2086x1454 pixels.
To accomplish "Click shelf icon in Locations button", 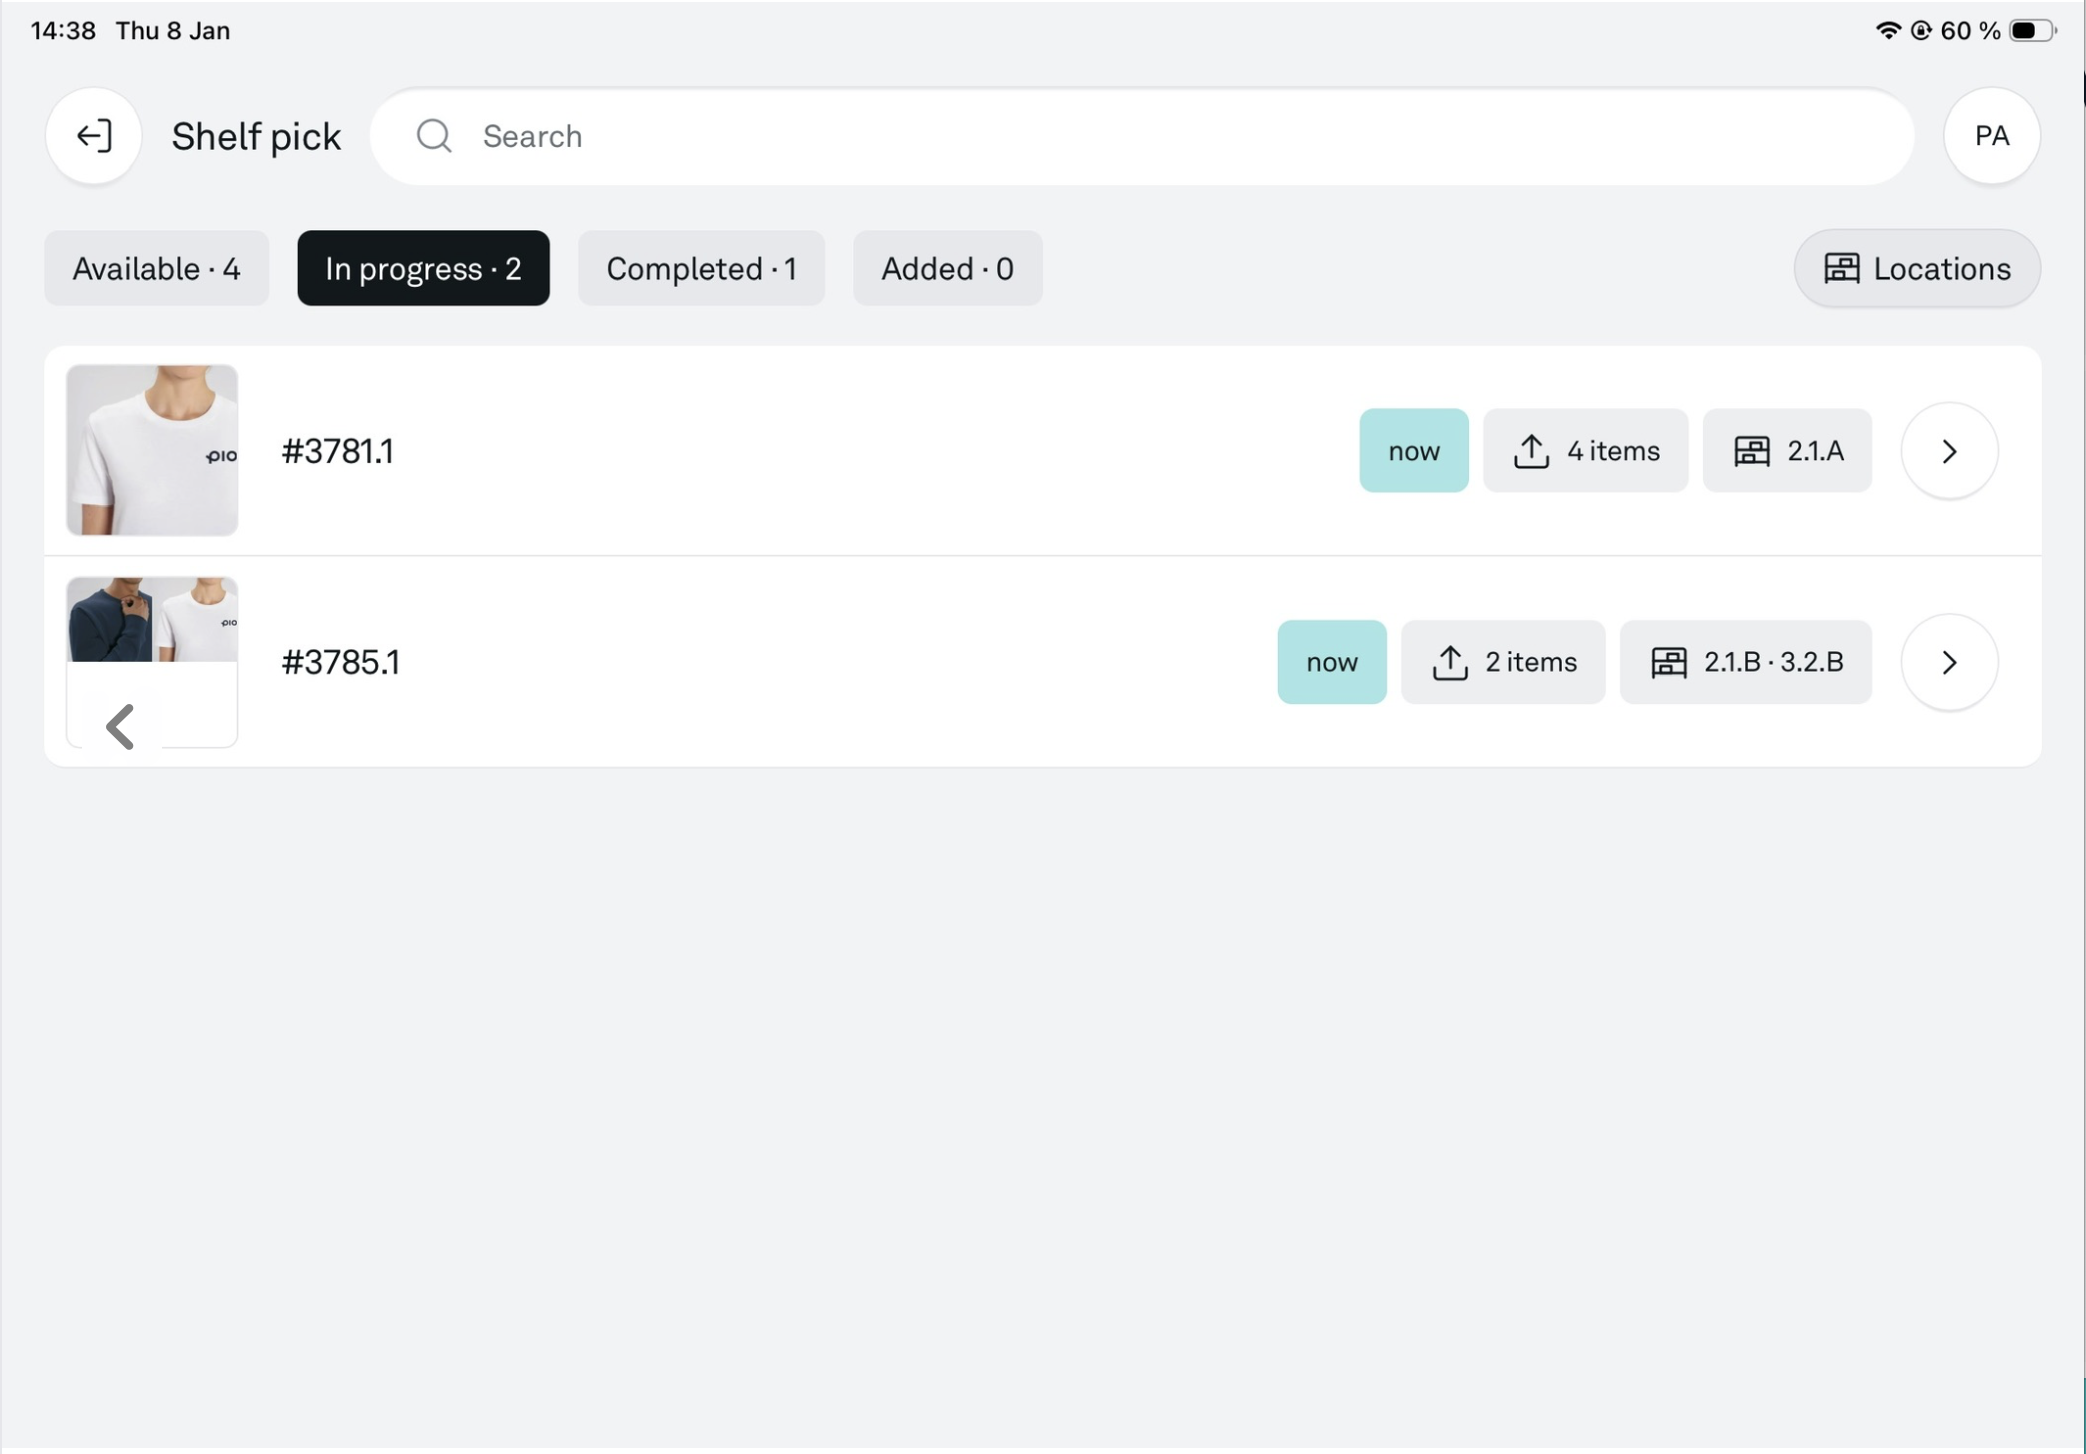I will (x=1841, y=268).
